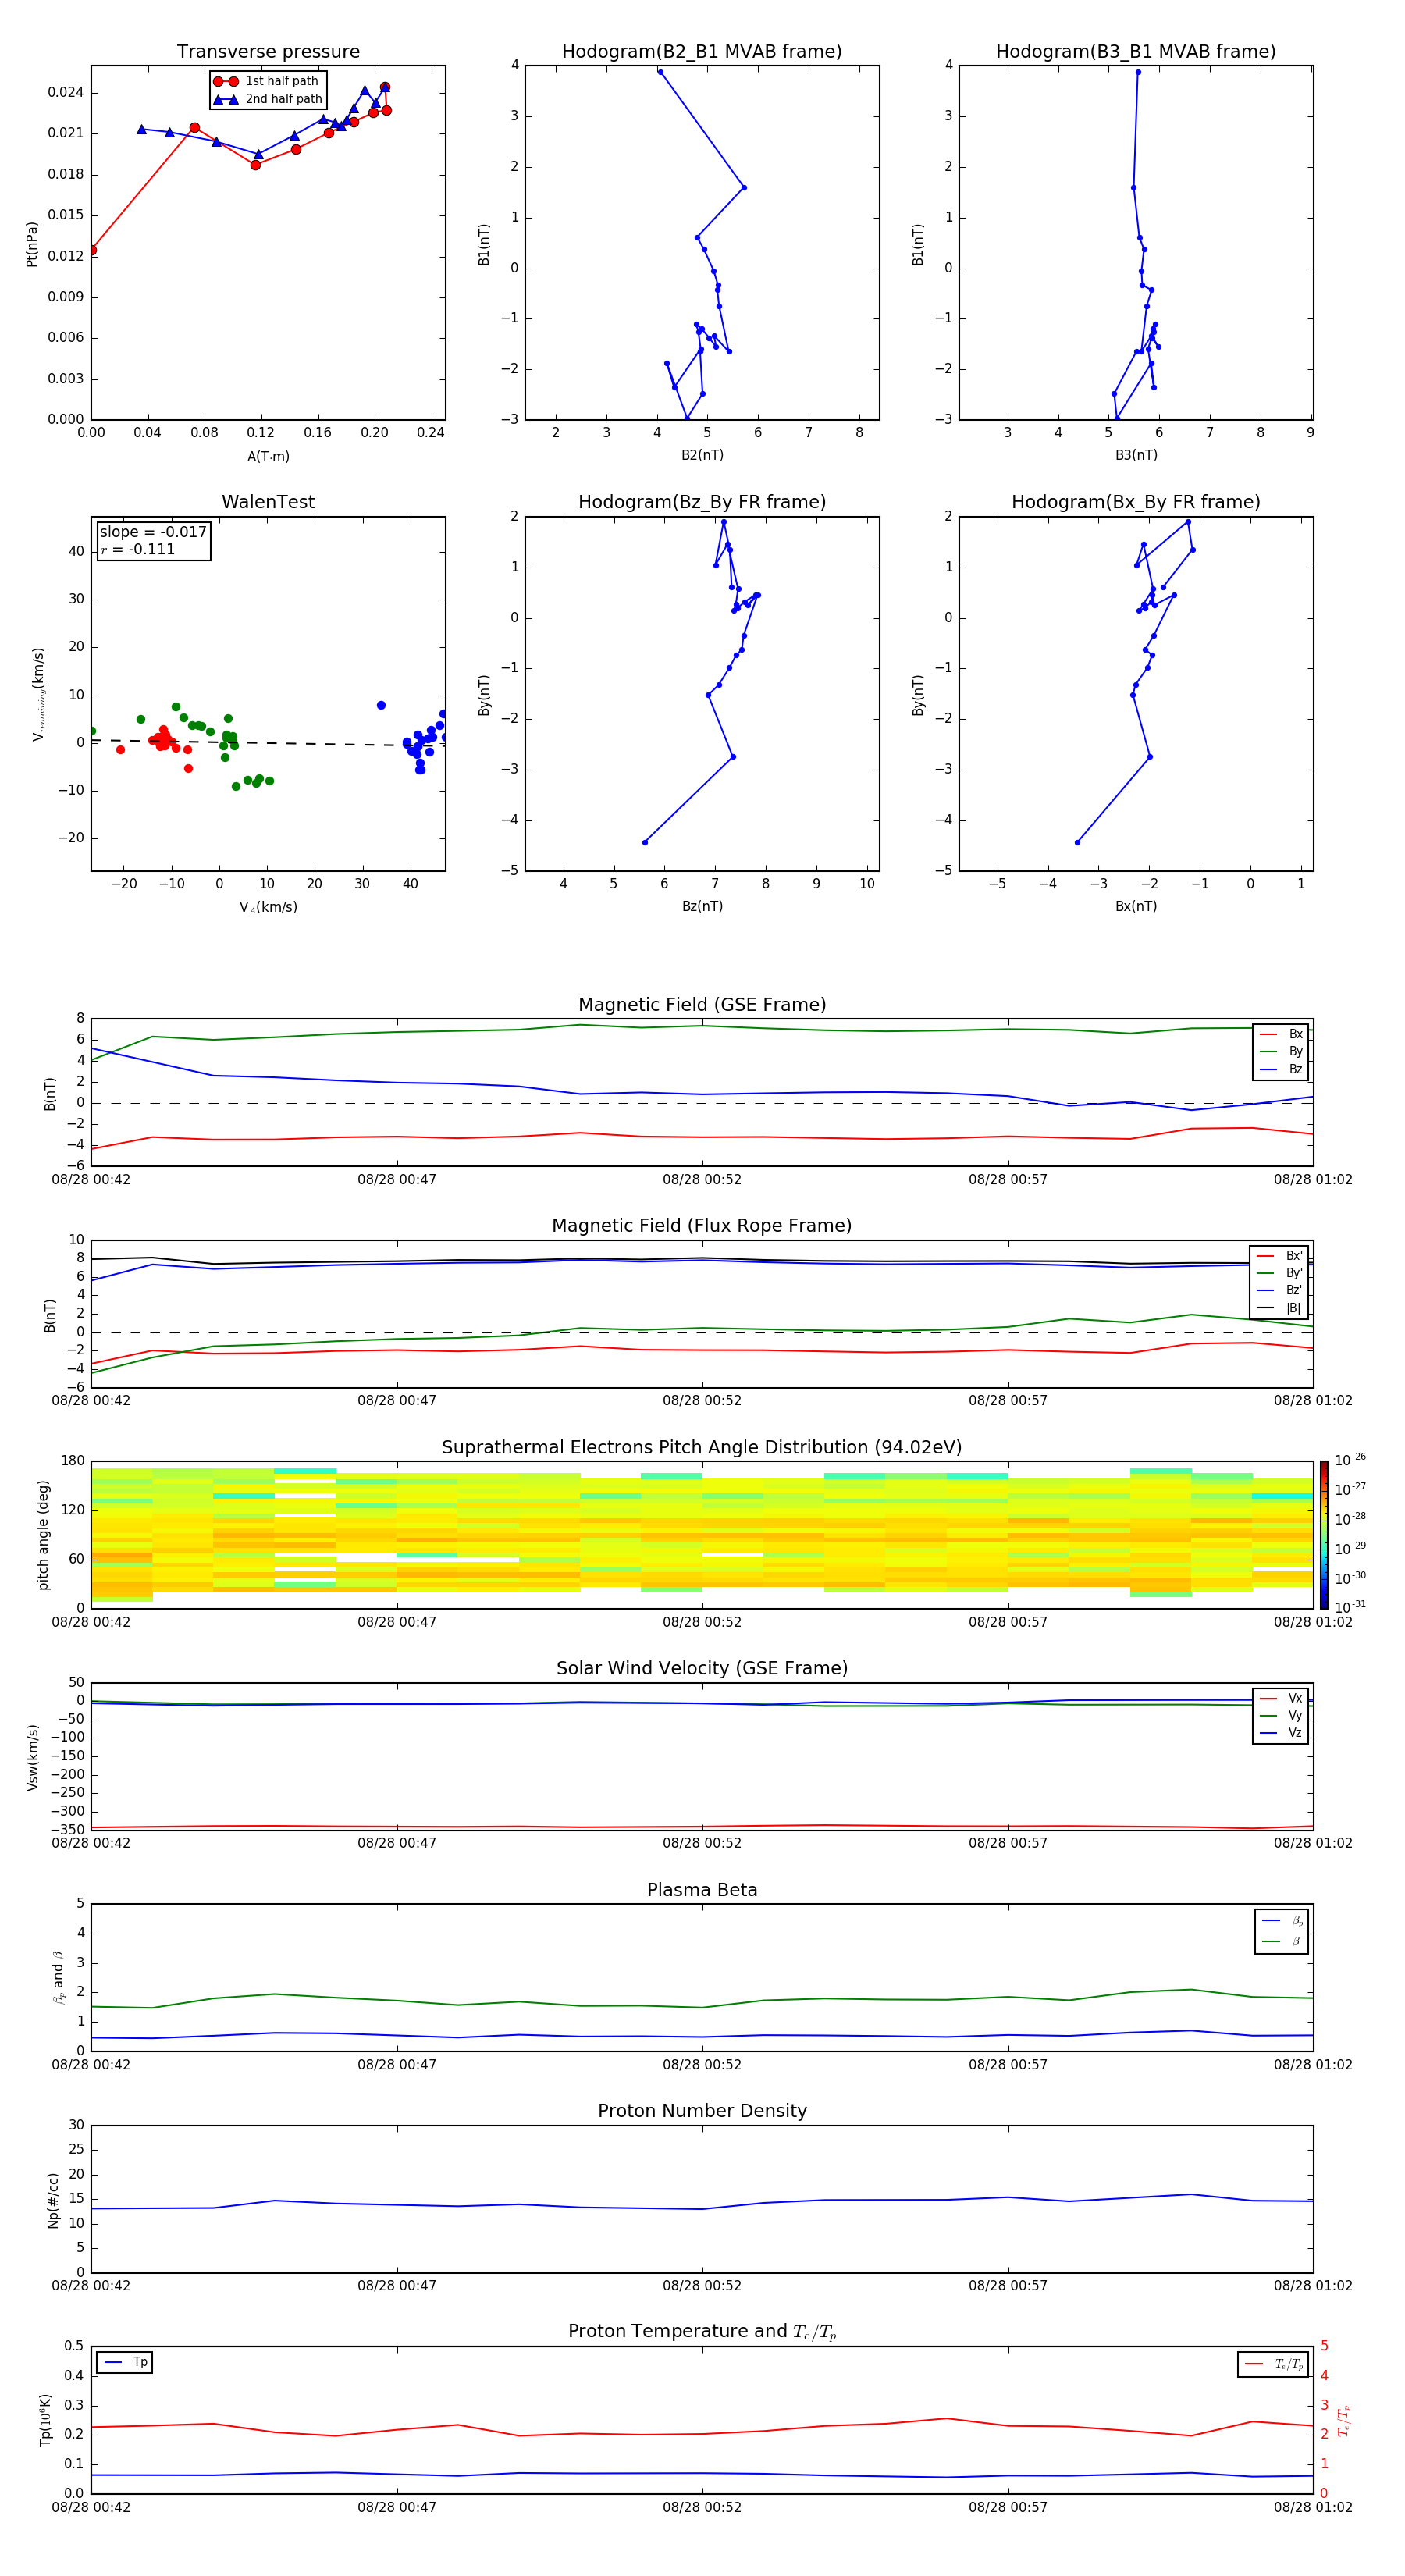The width and height of the screenshot is (1405, 2576).
Task: Click the 08/28 00:57 tick under GSE magnetic field
Action: point(1008,1180)
